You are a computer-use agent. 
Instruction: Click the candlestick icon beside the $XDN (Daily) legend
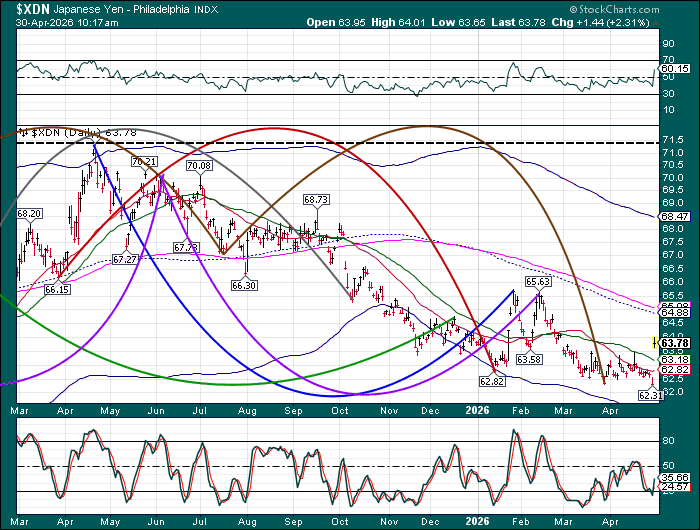point(25,132)
